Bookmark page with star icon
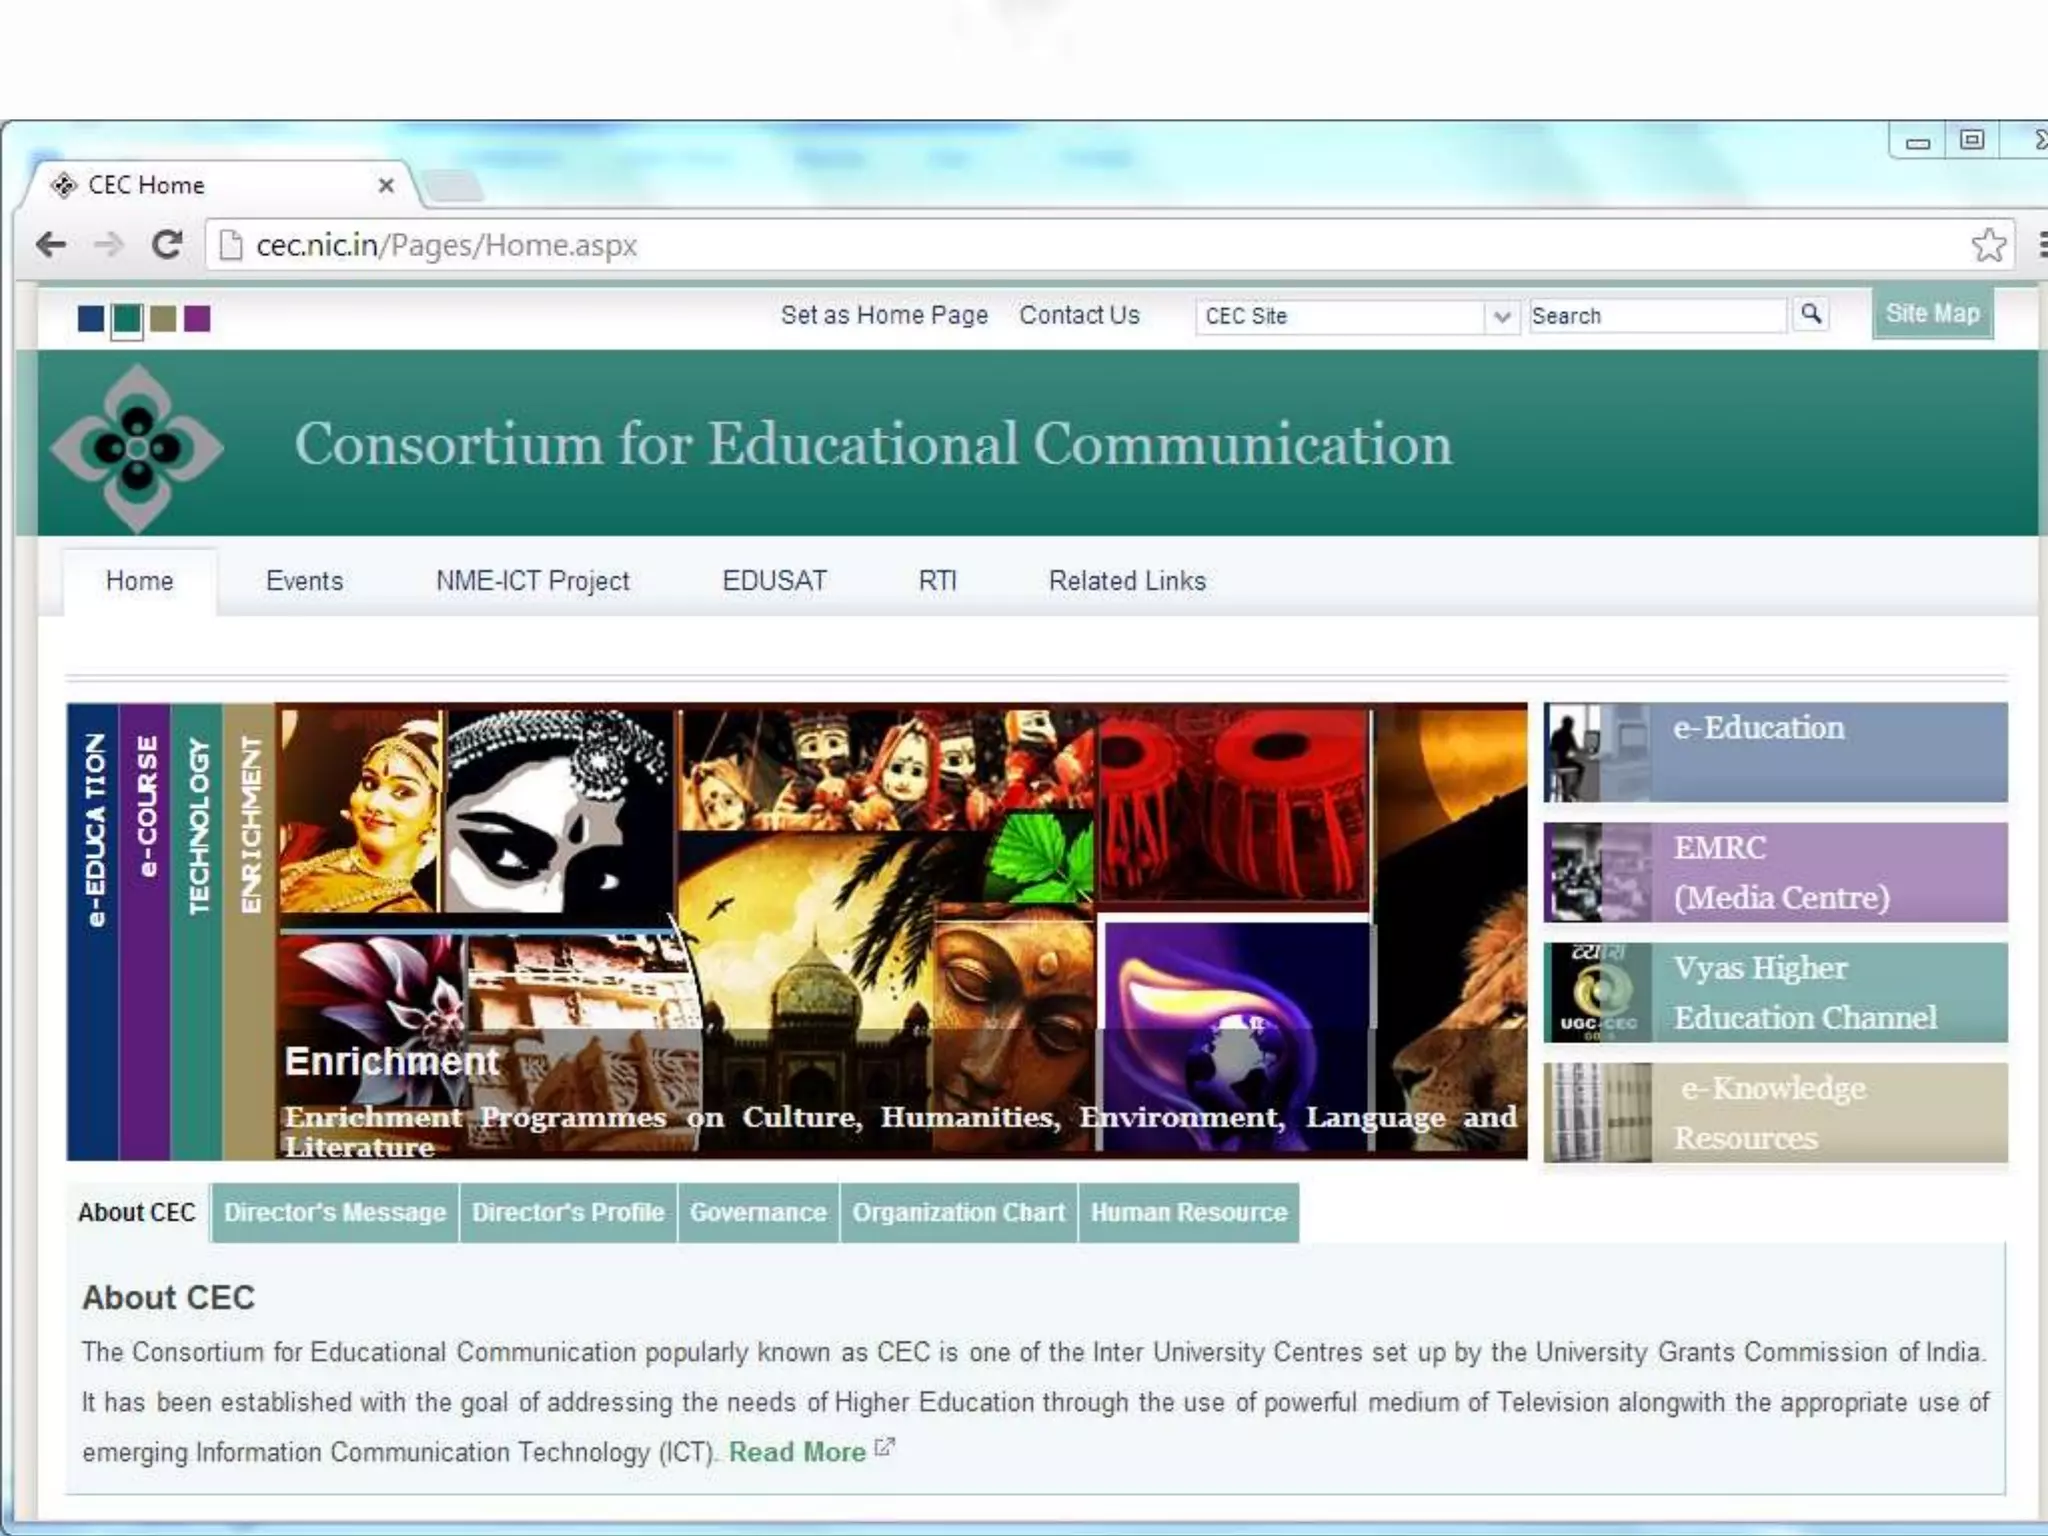Image resolution: width=2048 pixels, height=1536 pixels. click(x=1988, y=245)
